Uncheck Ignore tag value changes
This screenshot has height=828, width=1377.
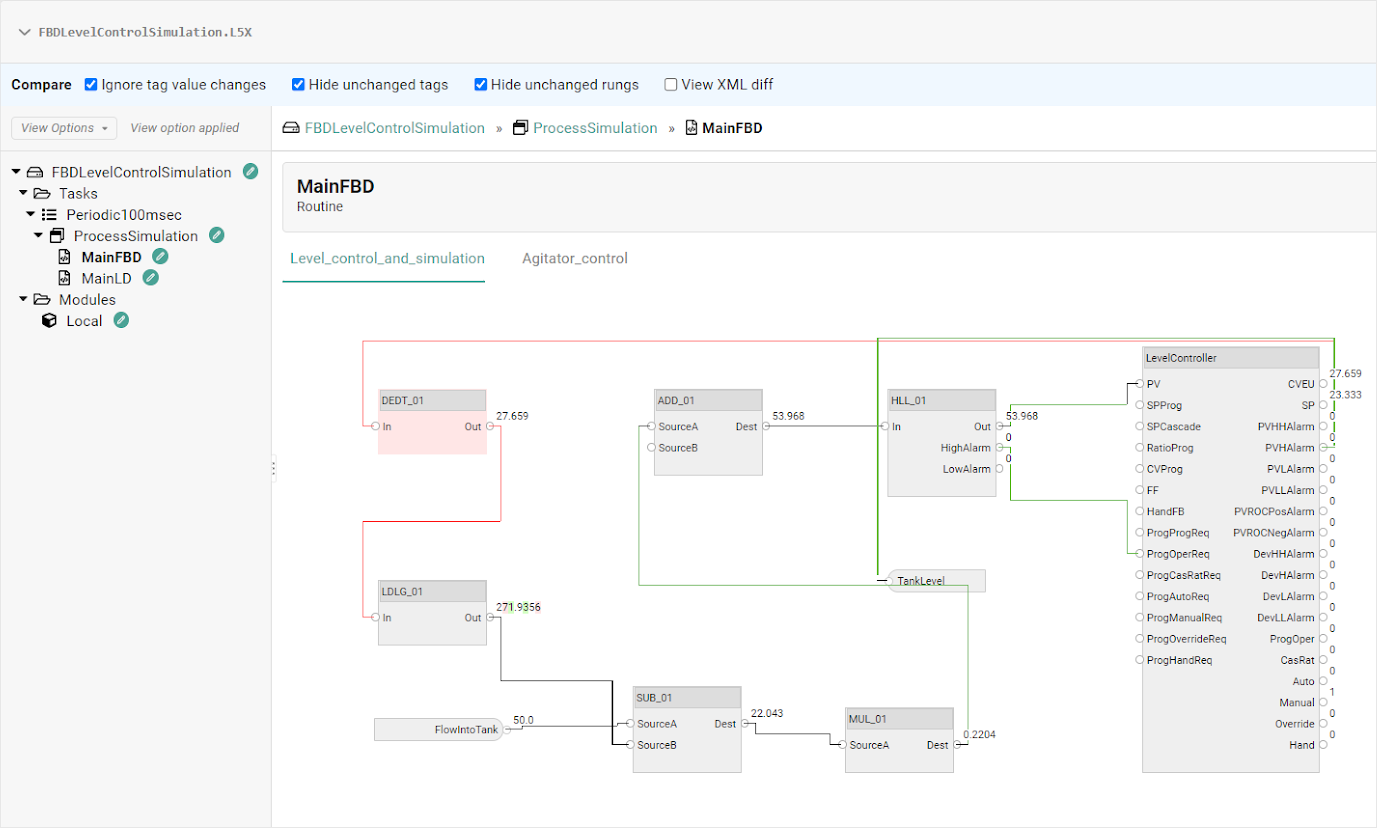pos(90,84)
